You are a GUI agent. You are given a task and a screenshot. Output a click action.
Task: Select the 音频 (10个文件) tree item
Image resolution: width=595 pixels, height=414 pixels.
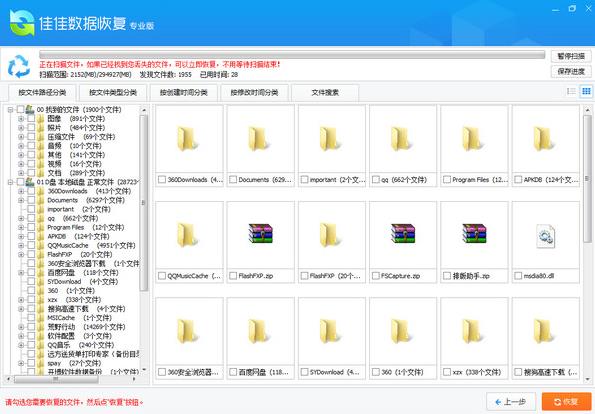click(74, 146)
